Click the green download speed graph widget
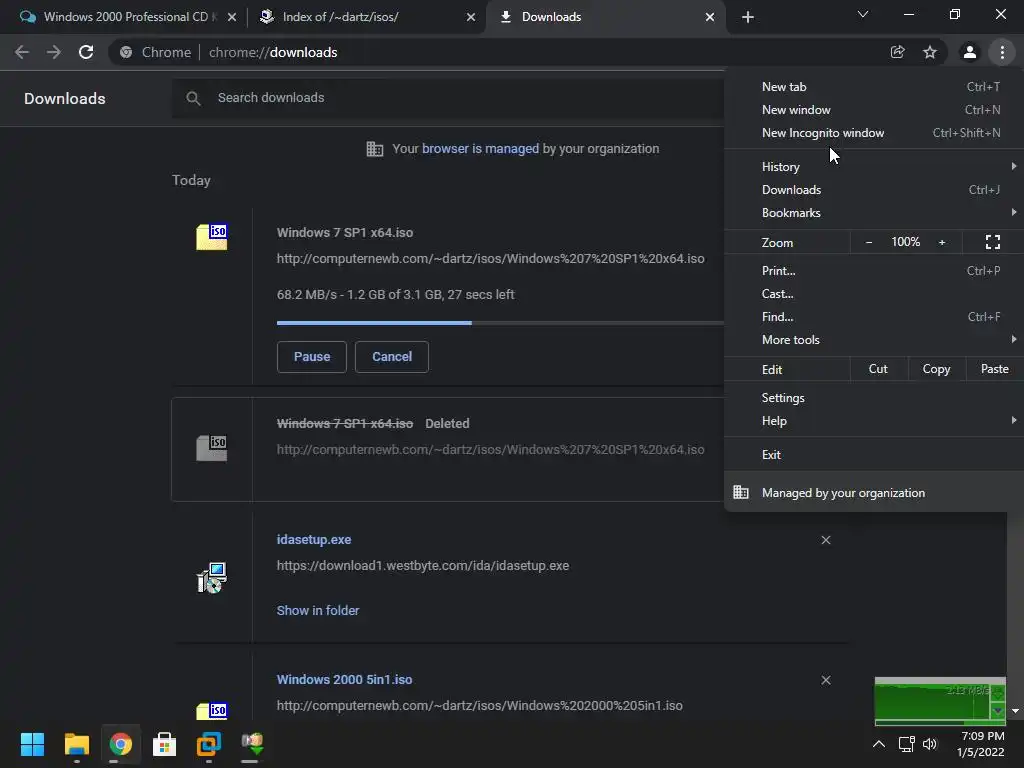Image resolution: width=1024 pixels, height=768 pixels. 940,701
